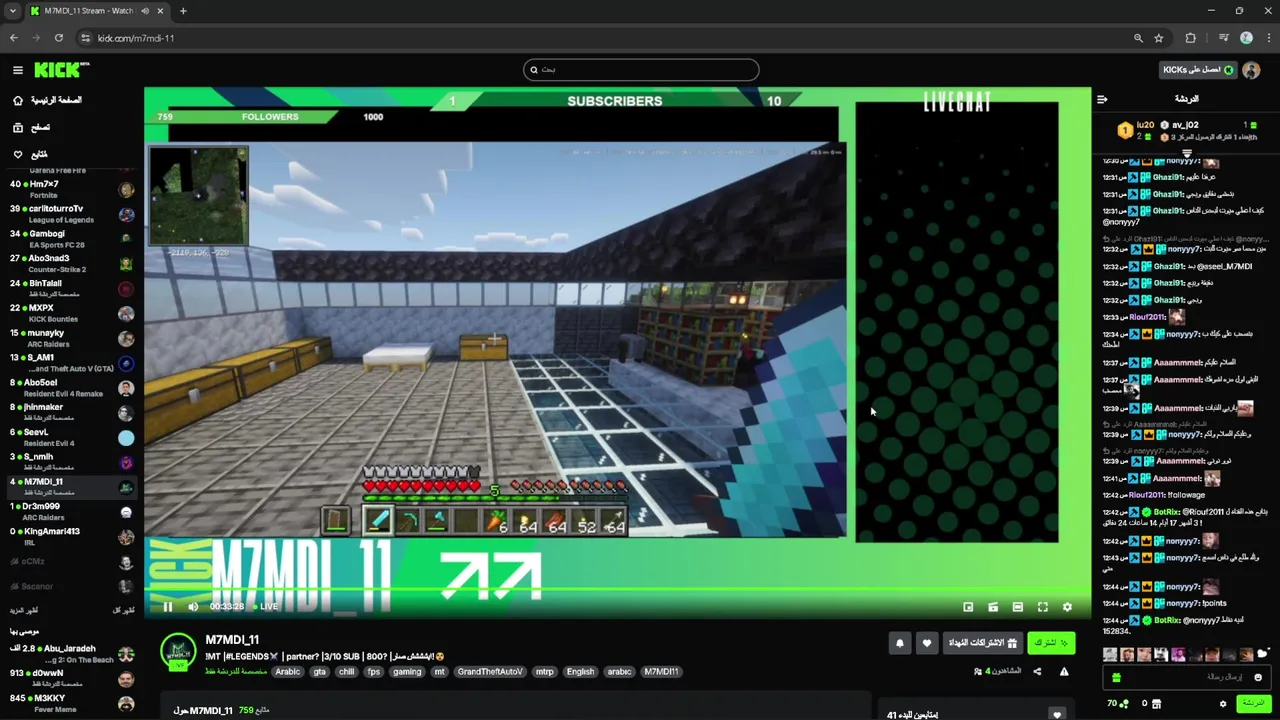Click BinTalall channel avatar

click(126, 289)
